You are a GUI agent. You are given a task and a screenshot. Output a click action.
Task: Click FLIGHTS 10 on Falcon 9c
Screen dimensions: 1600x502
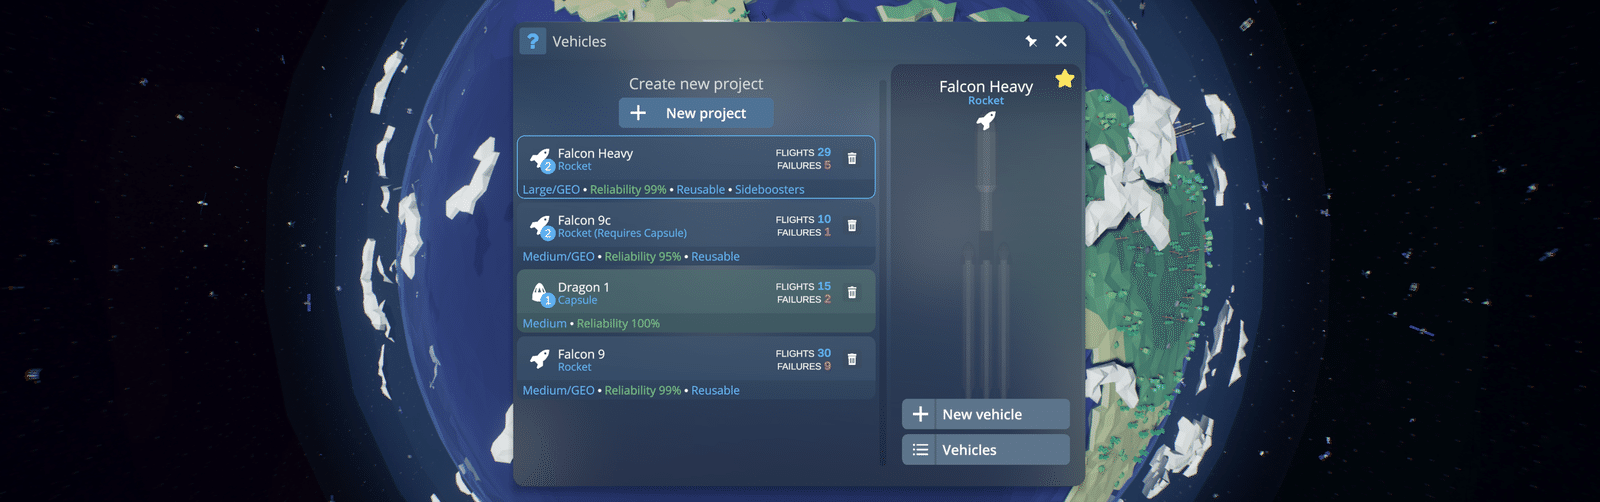coord(803,220)
